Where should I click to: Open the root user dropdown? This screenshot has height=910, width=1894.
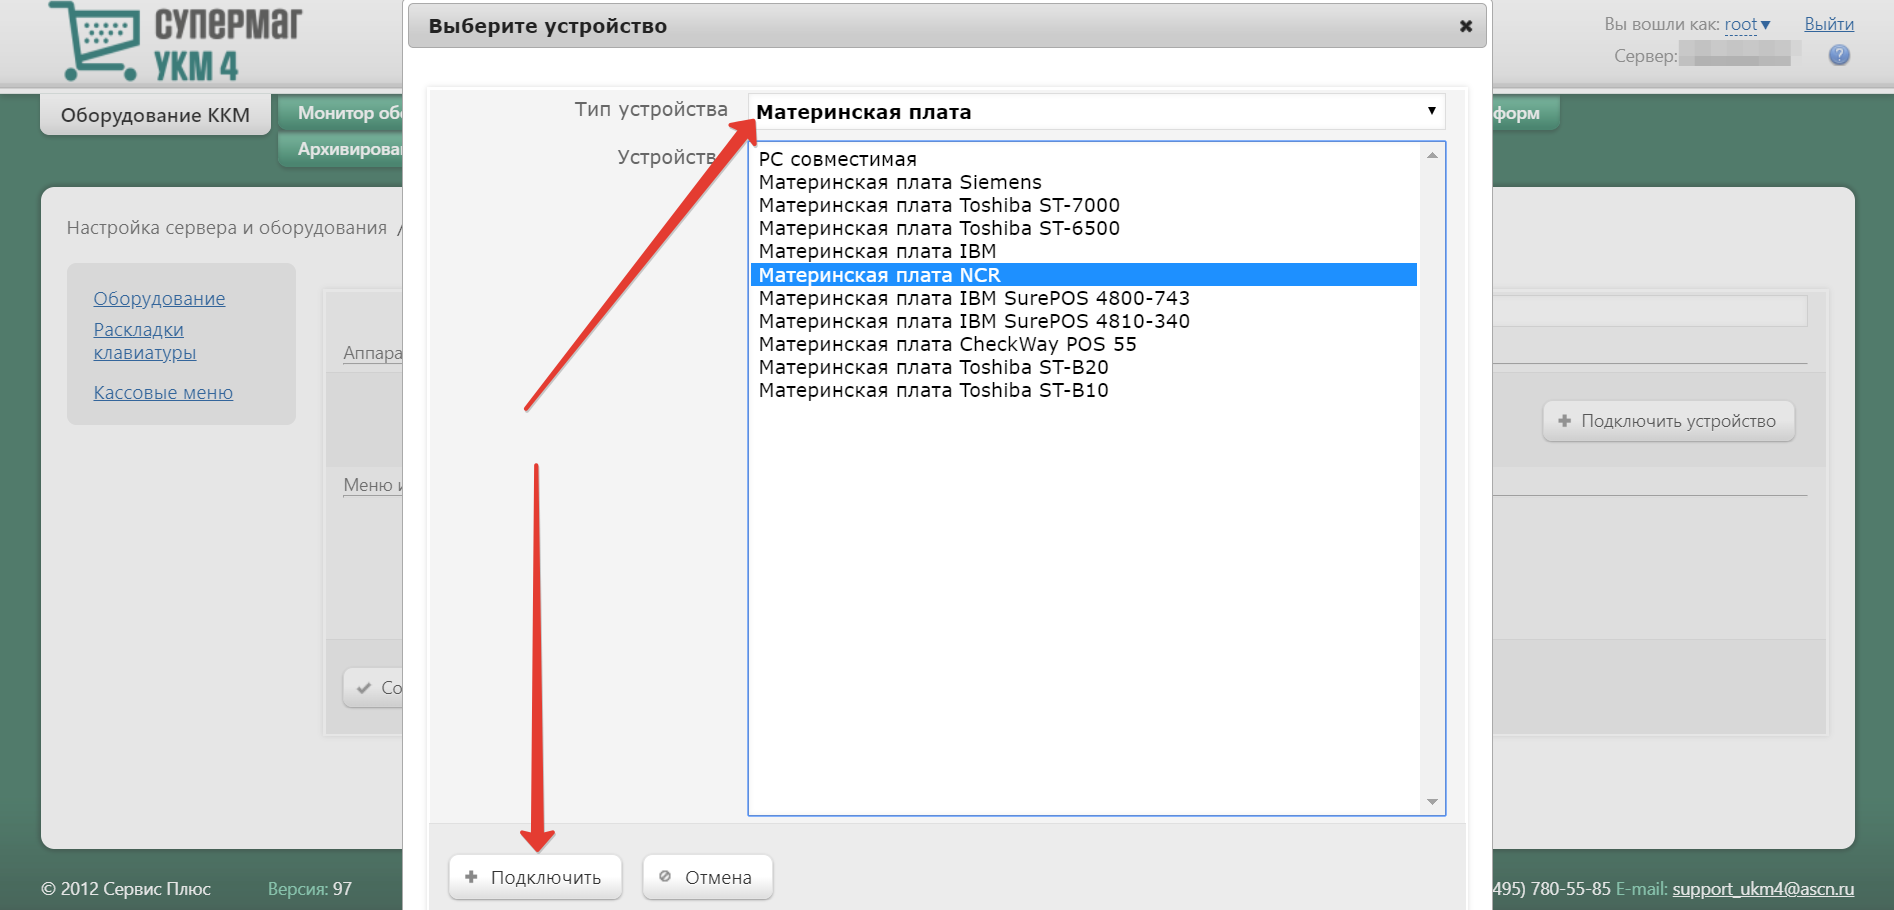click(x=1747, y=24)
